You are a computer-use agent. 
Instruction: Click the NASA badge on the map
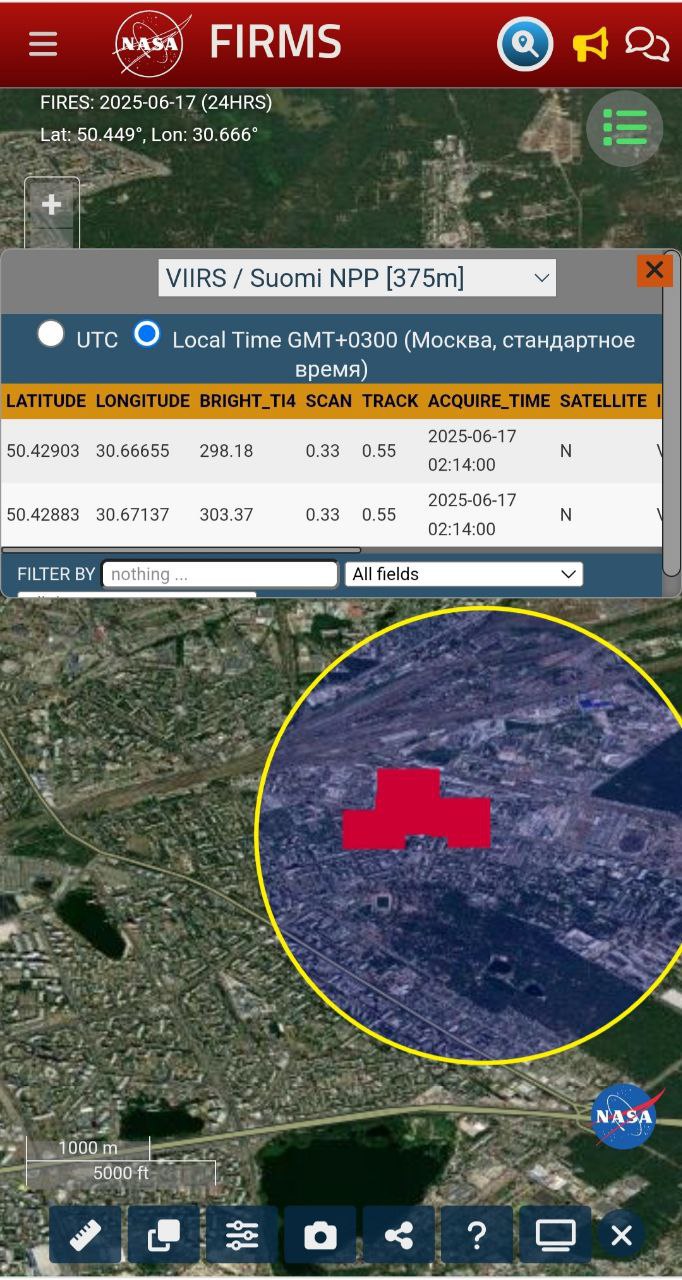point(626,1117)
